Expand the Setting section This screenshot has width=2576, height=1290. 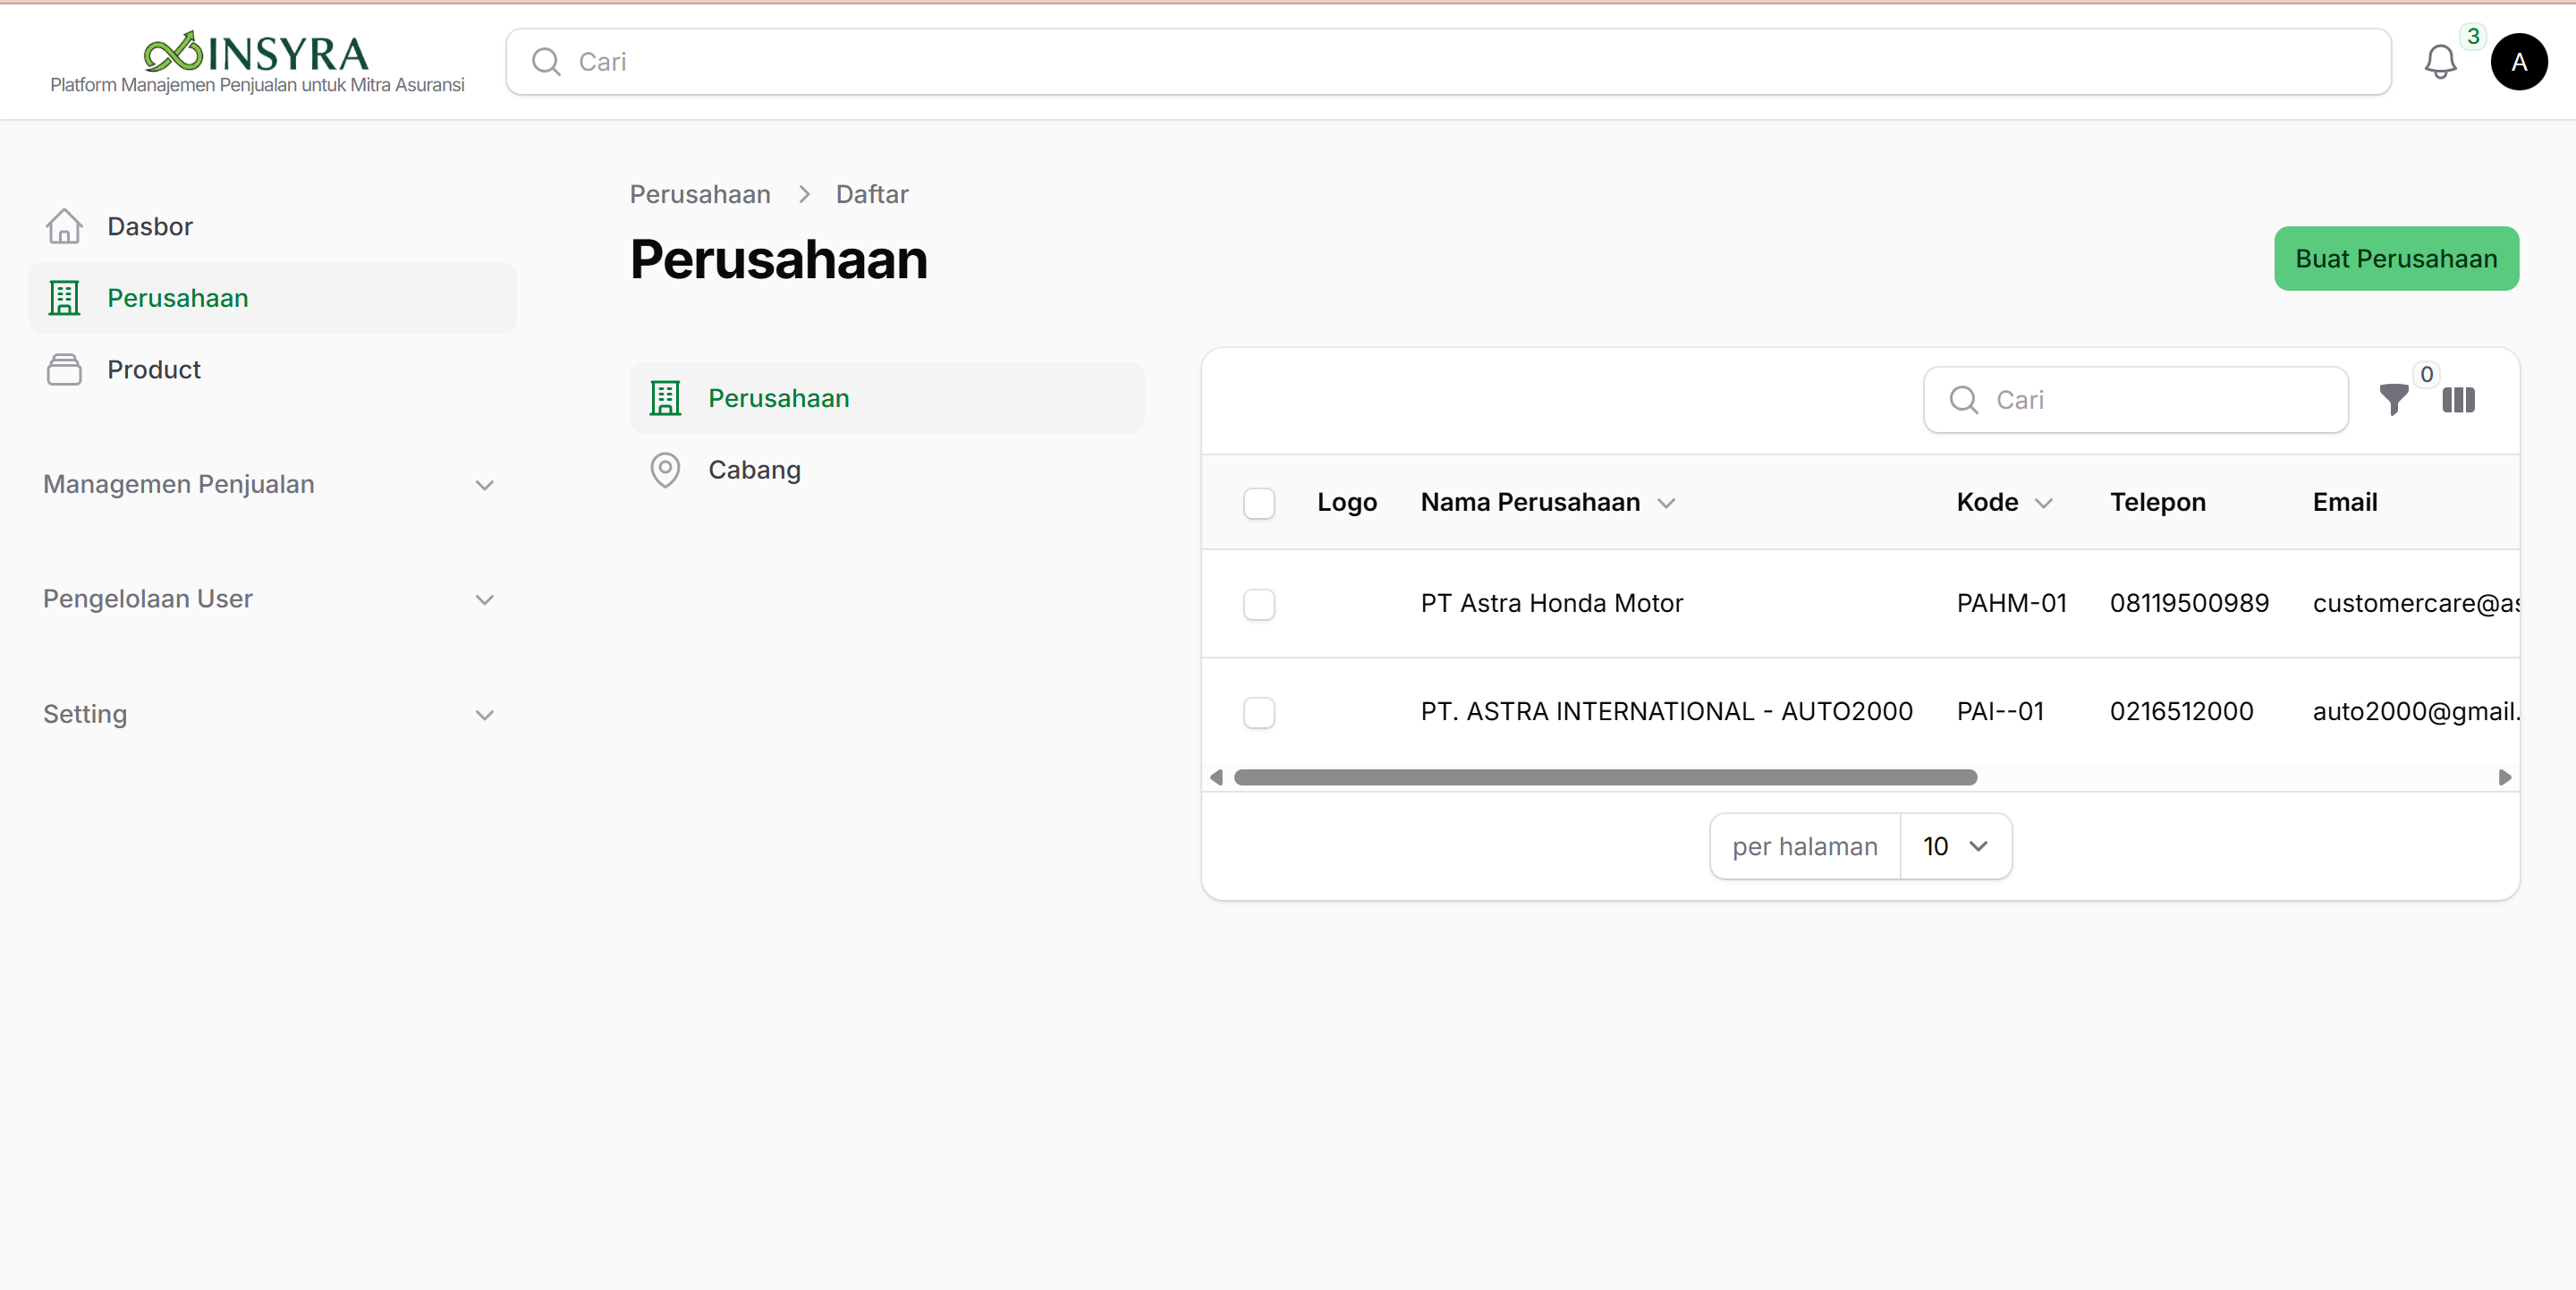click(x=272, y=714)
